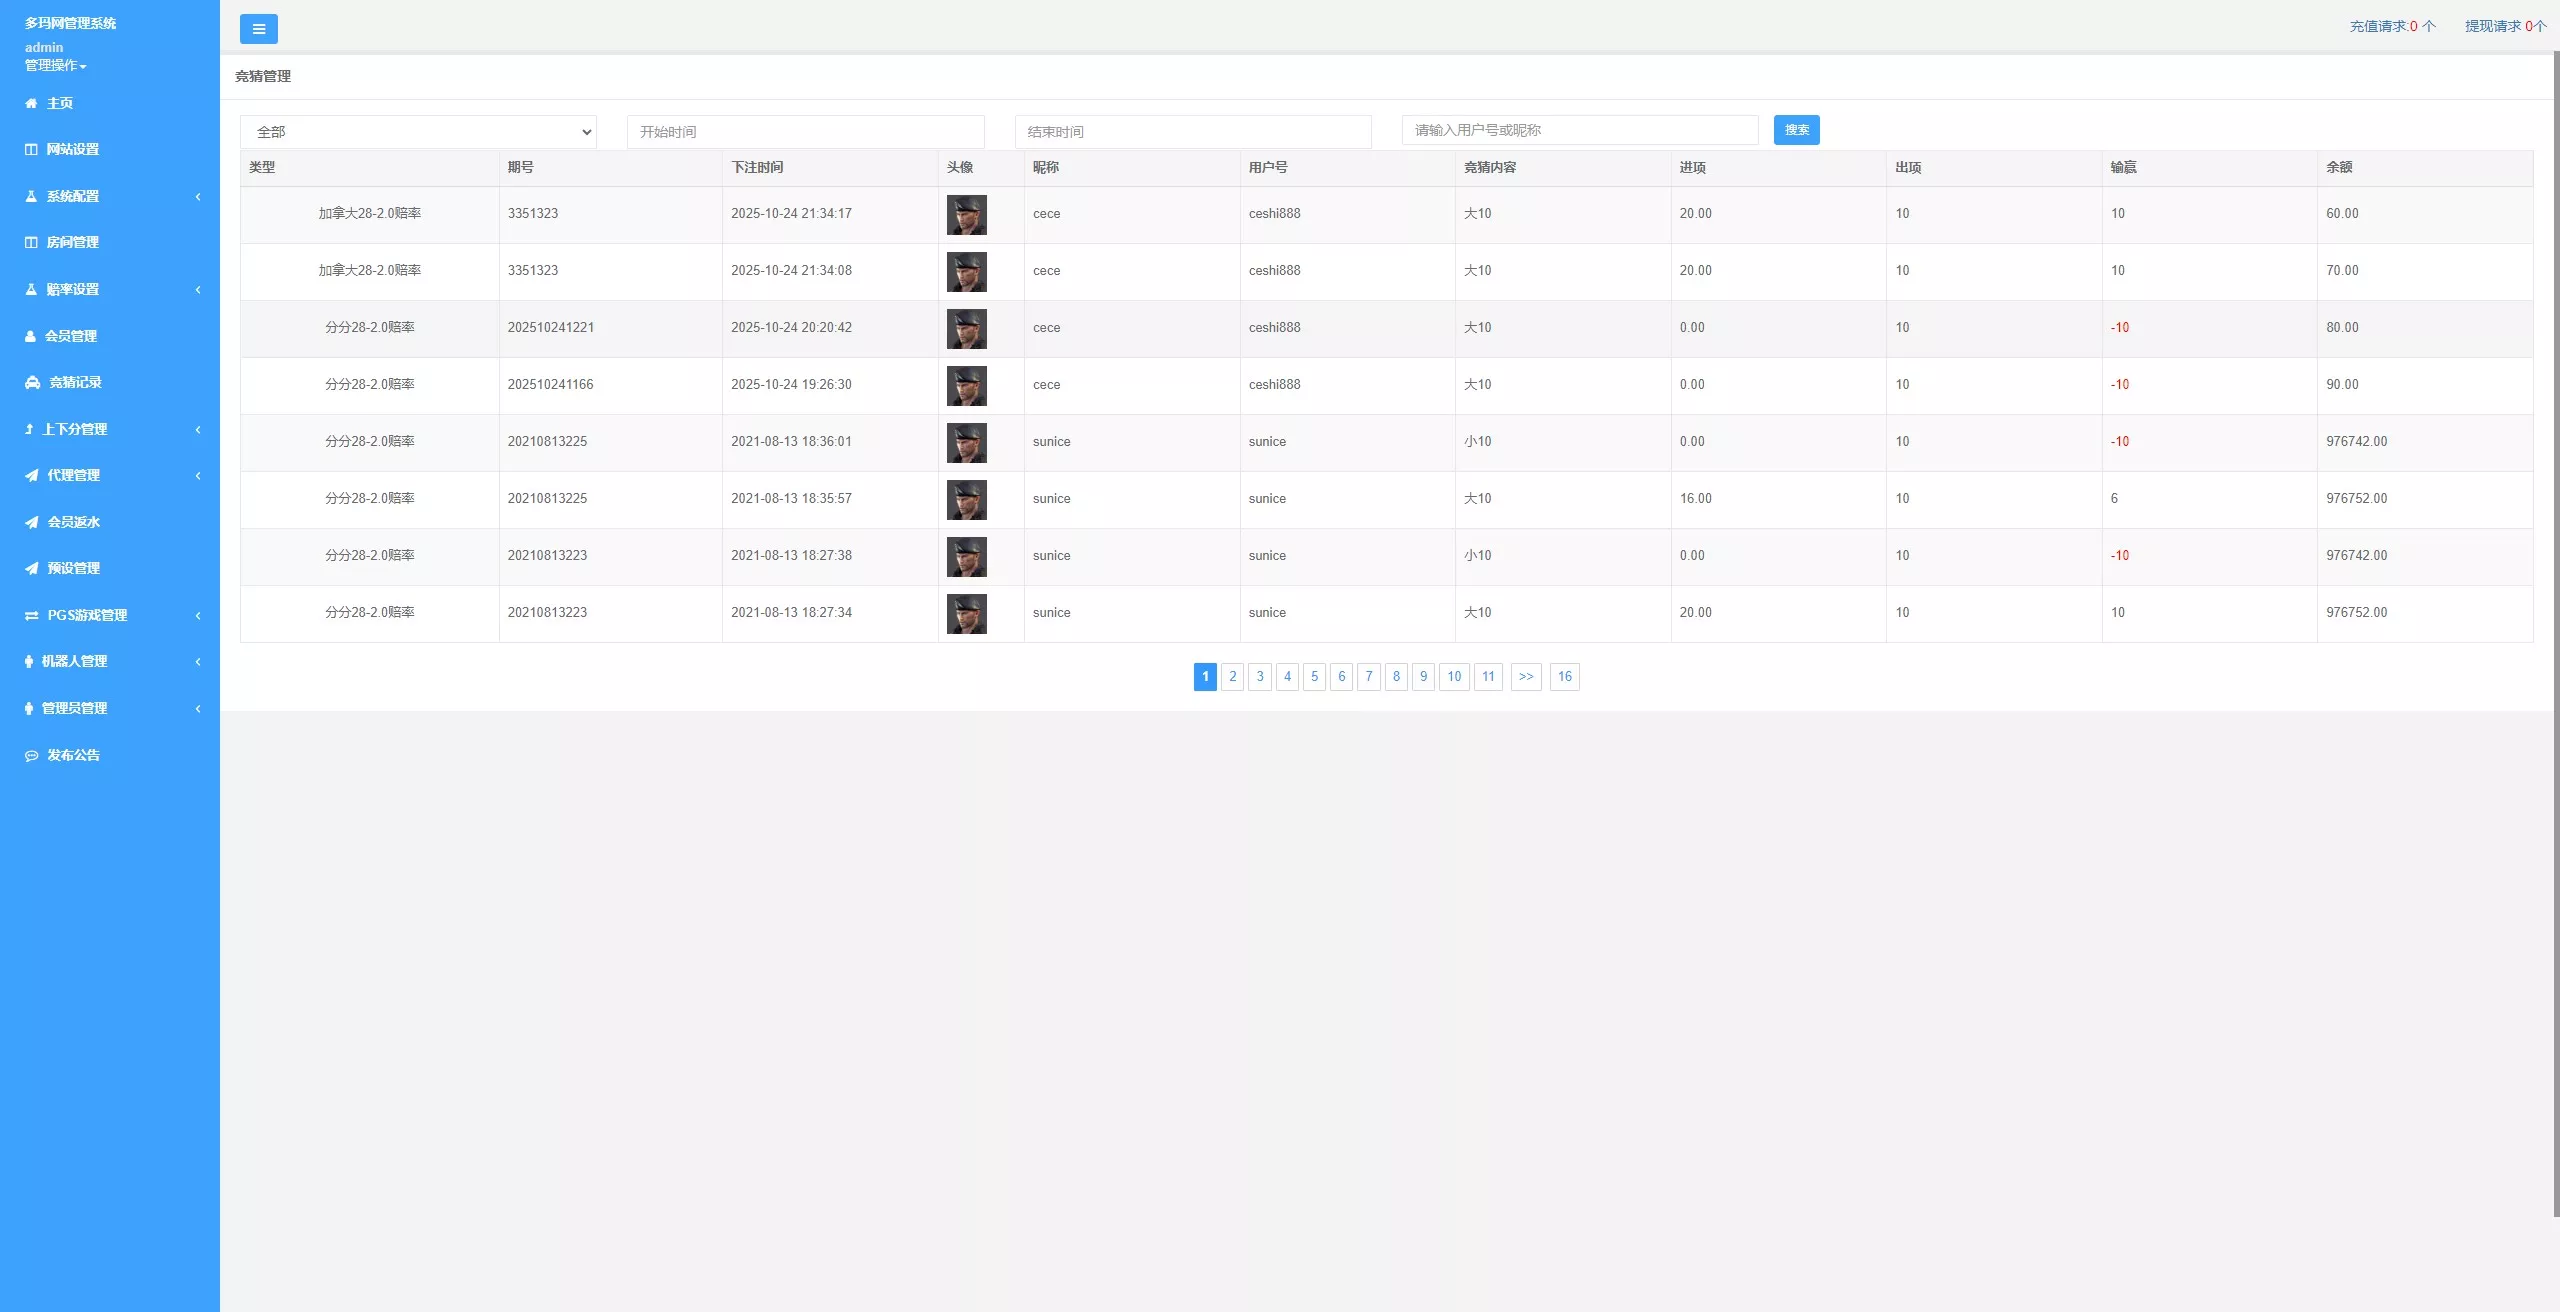The height and width of the screenshot is (1312, 2560).
Task: Open the 全部 type filter dropdown
Action: click(418, 132)
